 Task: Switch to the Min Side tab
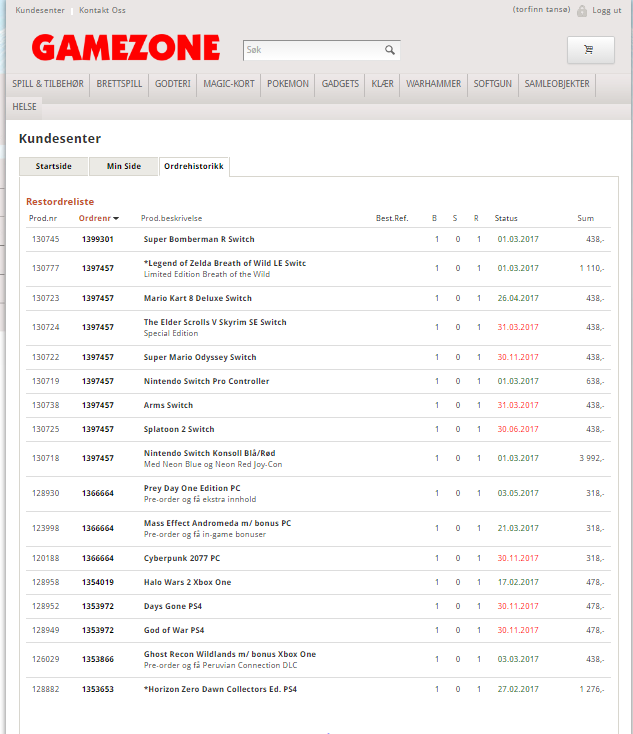coord(124,166)
